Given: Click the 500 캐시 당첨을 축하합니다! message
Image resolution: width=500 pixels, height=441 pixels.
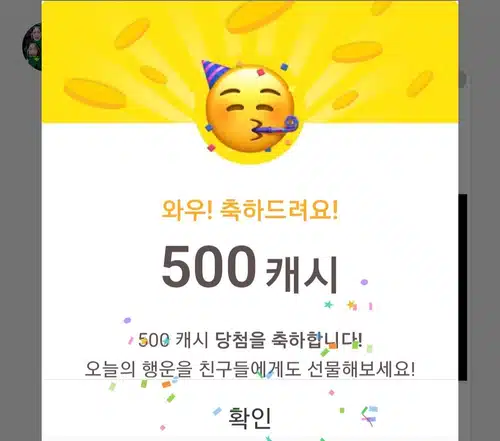Looking at the screenshot, I should 250,340.
